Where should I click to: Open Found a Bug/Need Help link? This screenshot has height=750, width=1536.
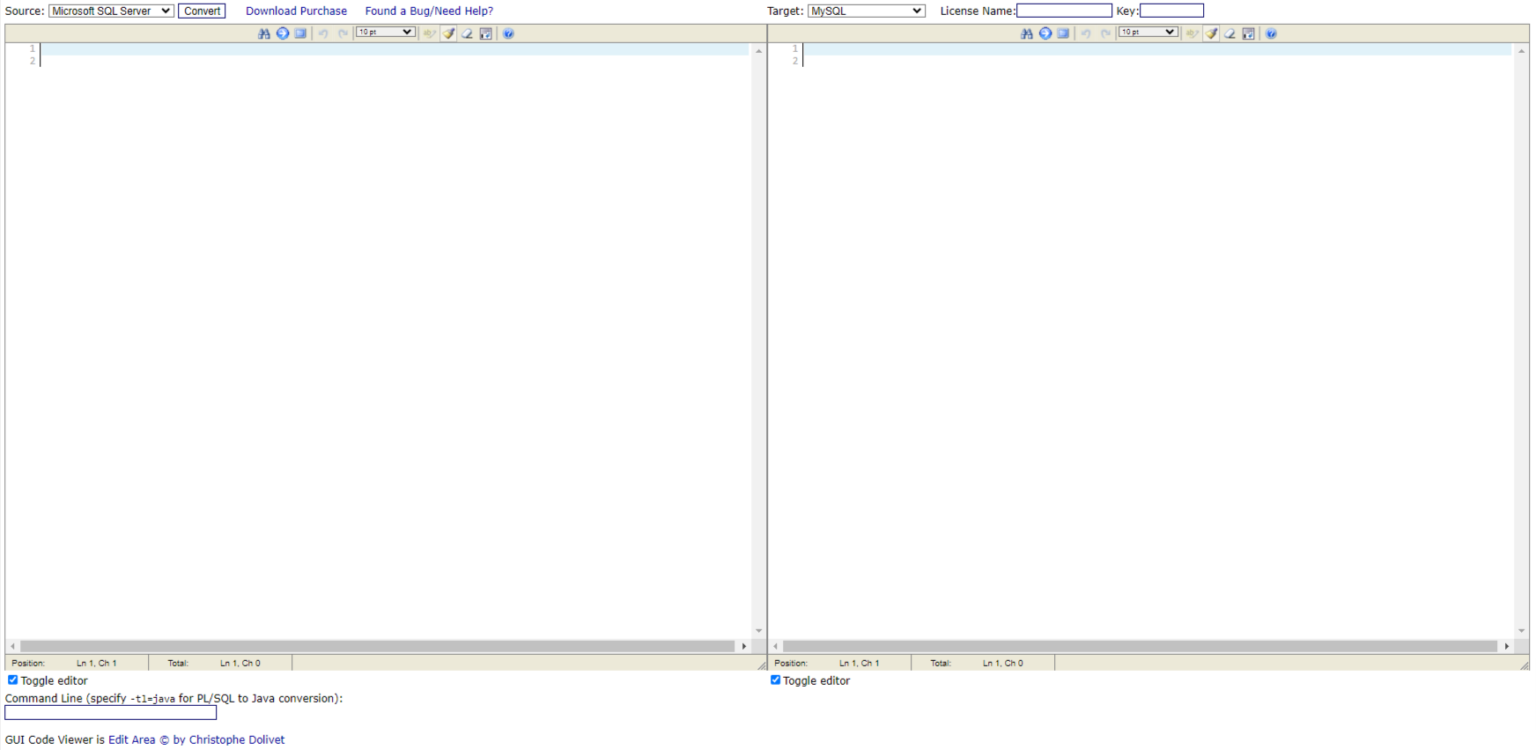429,11
